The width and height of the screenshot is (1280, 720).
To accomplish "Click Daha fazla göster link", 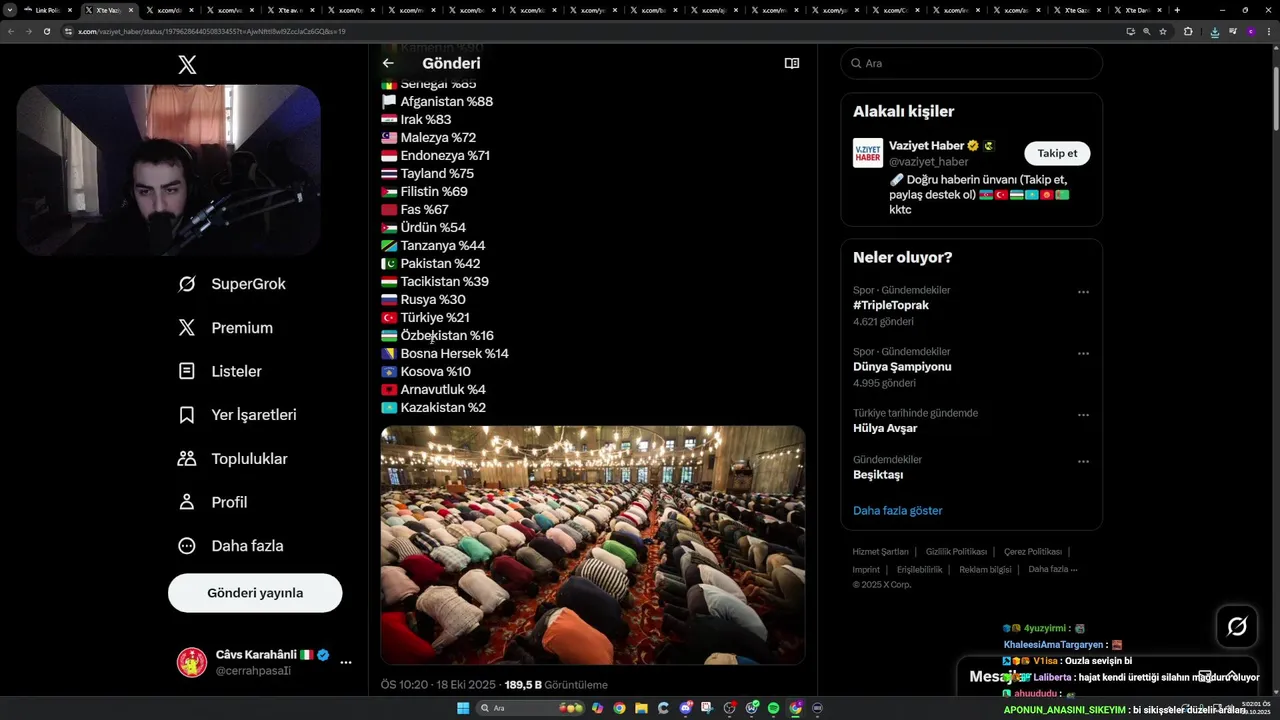I will click(x=898, y=511).
